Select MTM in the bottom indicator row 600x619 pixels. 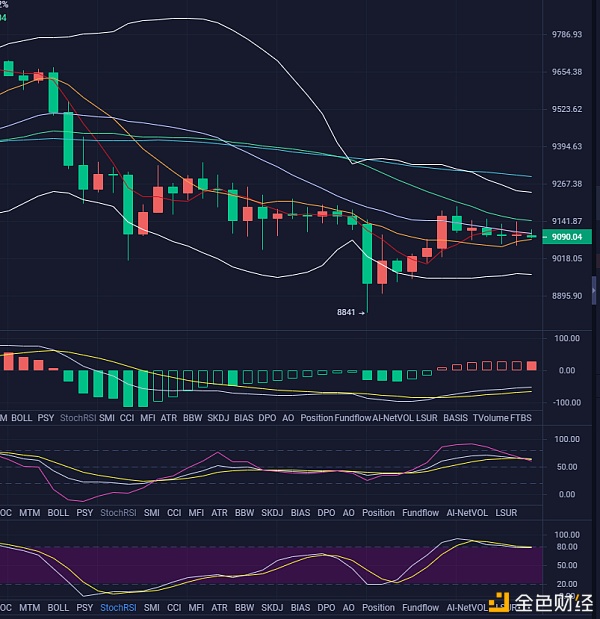pos(30,608)
